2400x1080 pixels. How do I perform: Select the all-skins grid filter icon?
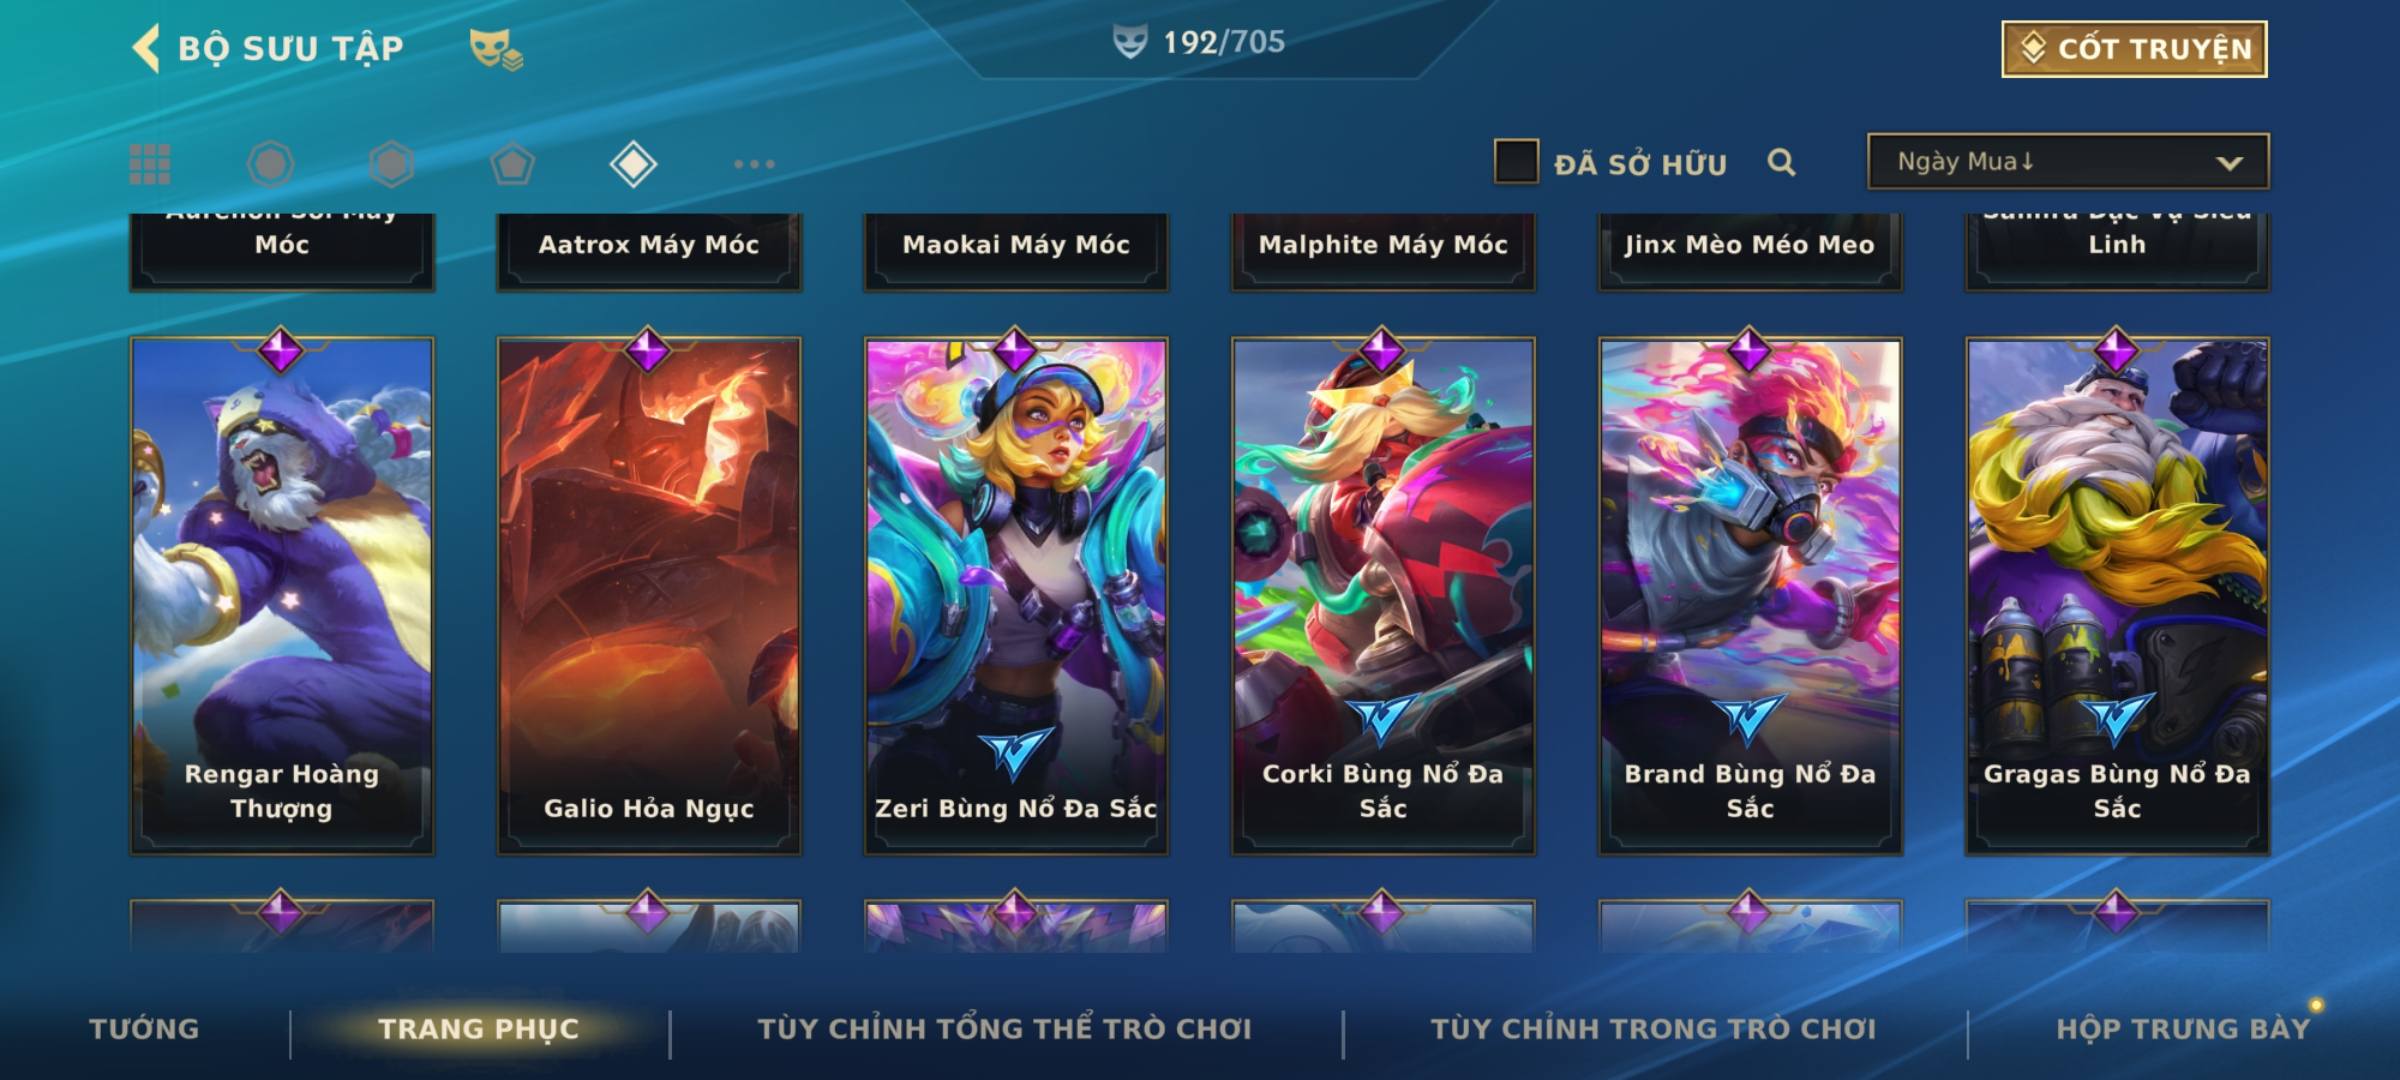coord(150,164)
